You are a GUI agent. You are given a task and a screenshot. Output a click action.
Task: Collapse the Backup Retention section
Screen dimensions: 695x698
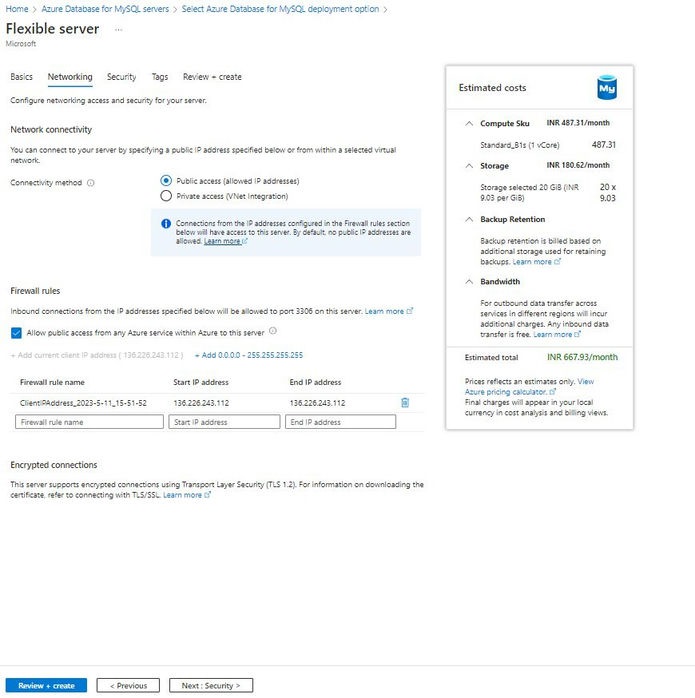click(469, 219)
